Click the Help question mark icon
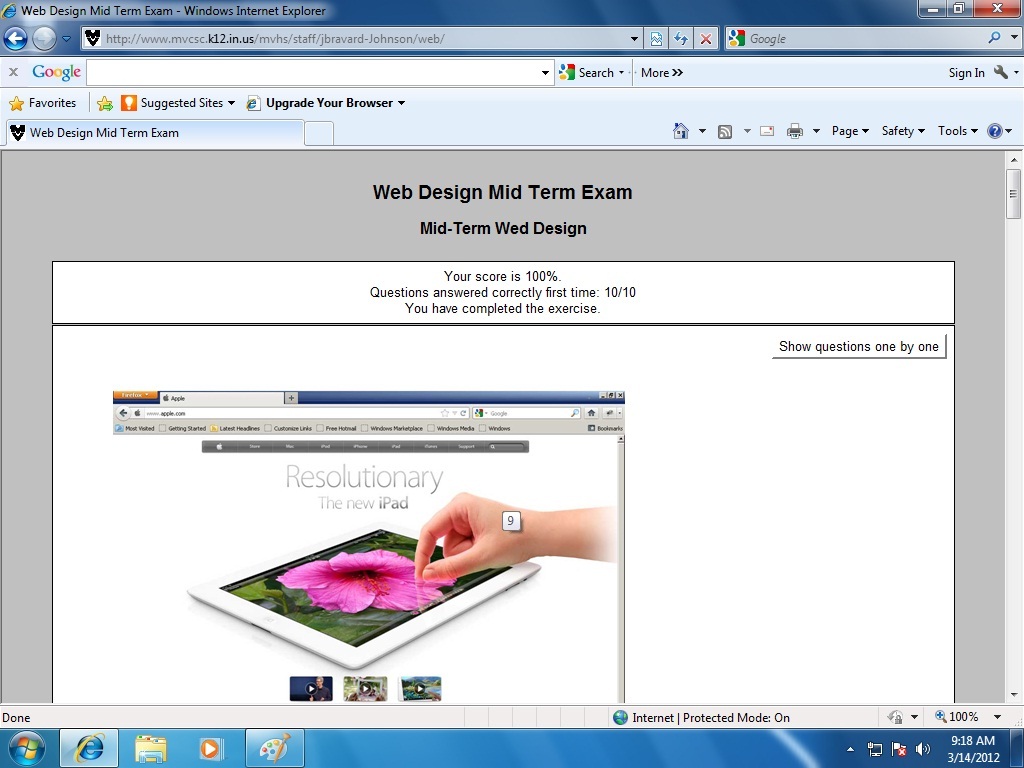This screenshot has width=1024, height=768. click(994, 131)
